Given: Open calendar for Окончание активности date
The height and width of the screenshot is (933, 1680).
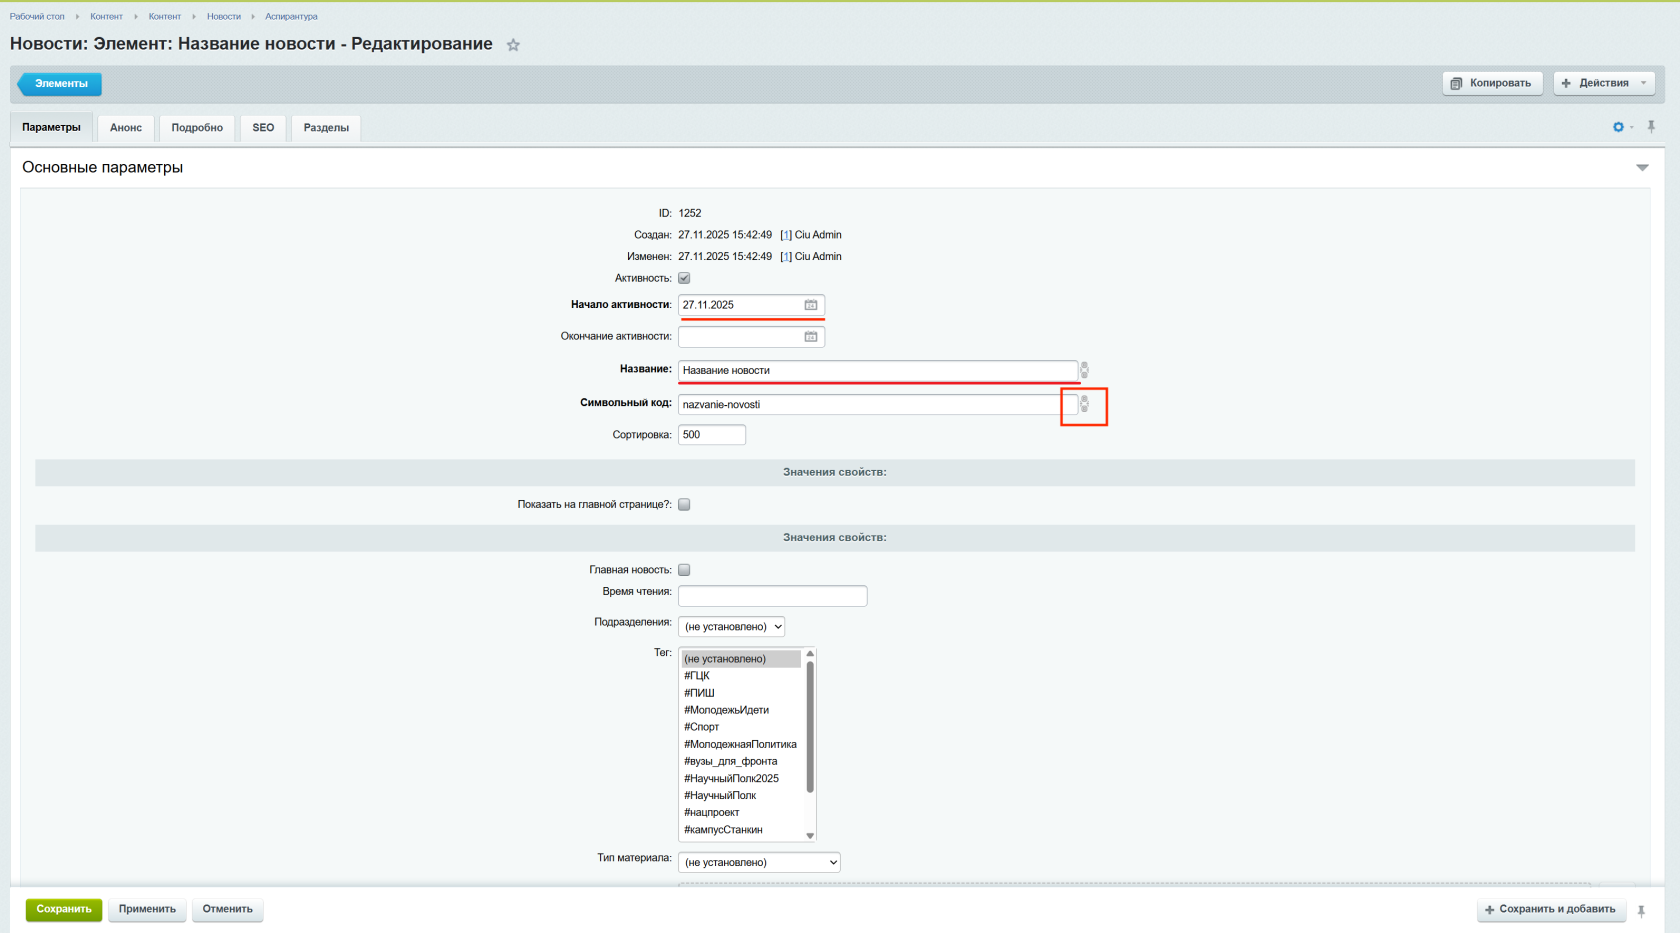Looking at the screenshot, I should (x=811, y=337).
